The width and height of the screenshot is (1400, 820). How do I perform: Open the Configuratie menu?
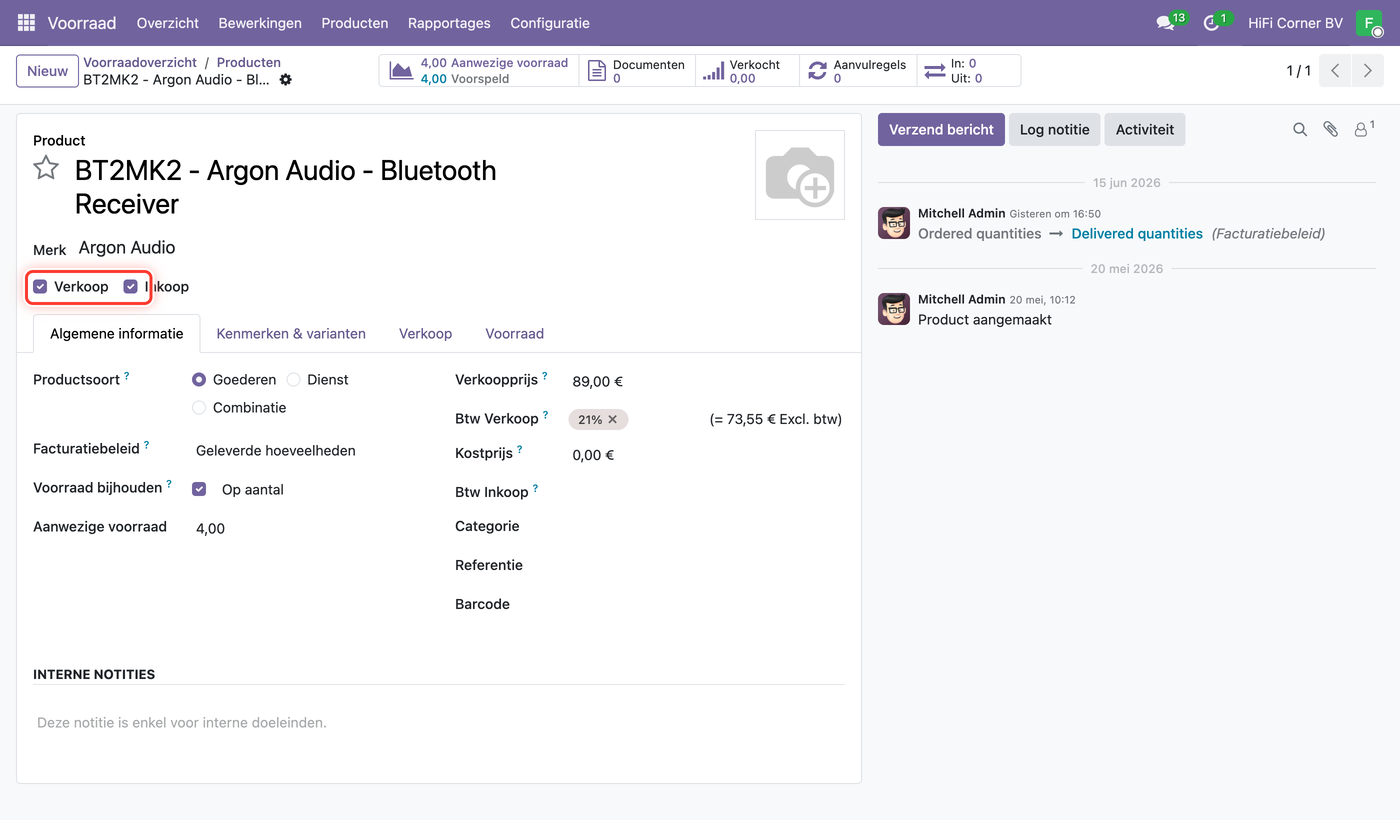tap(550, 22)
